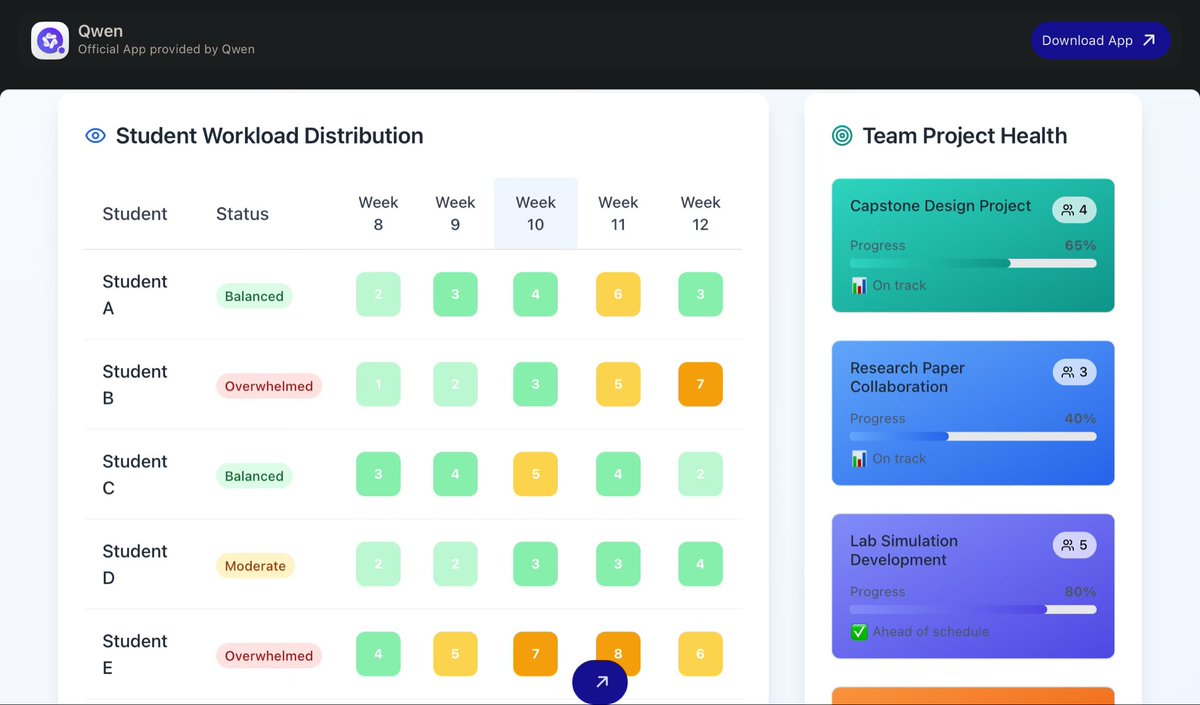The height and width of the screenshot is (705, 1200).
Task: Click the eye icon beside Student Workload Distribution
Action: (x=95, y=136)
